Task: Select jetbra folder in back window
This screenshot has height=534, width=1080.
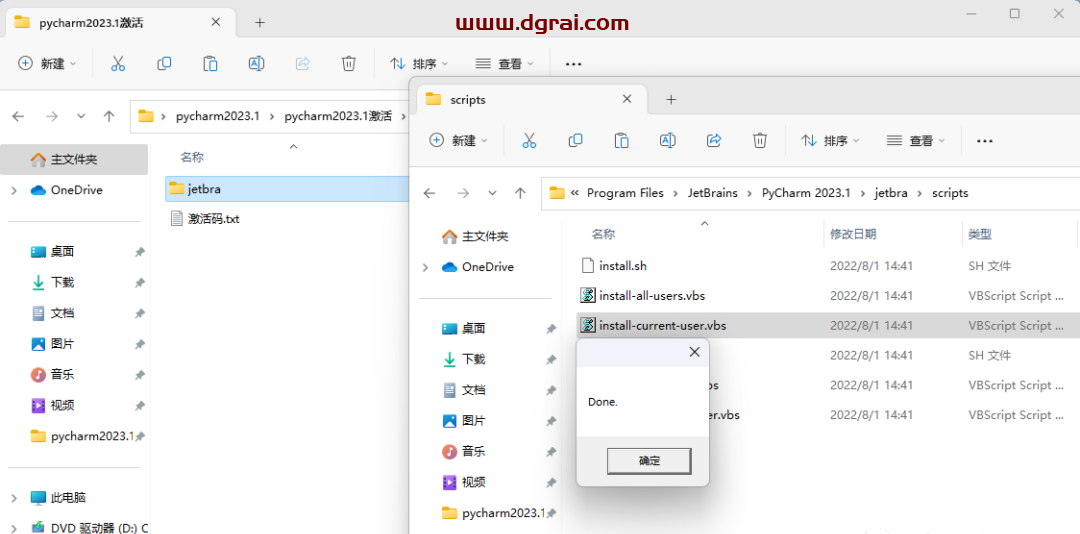Action: click(x=287, y=189)
